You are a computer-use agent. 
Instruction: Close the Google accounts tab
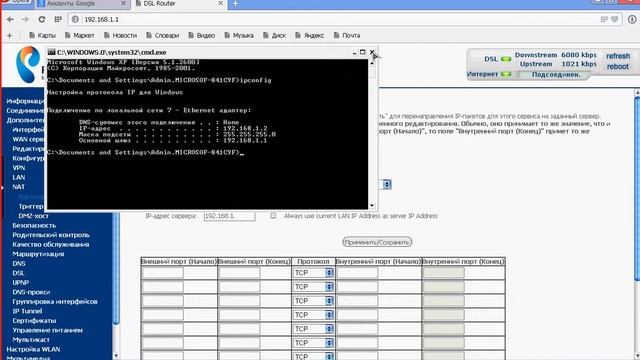tap(123, 3)
